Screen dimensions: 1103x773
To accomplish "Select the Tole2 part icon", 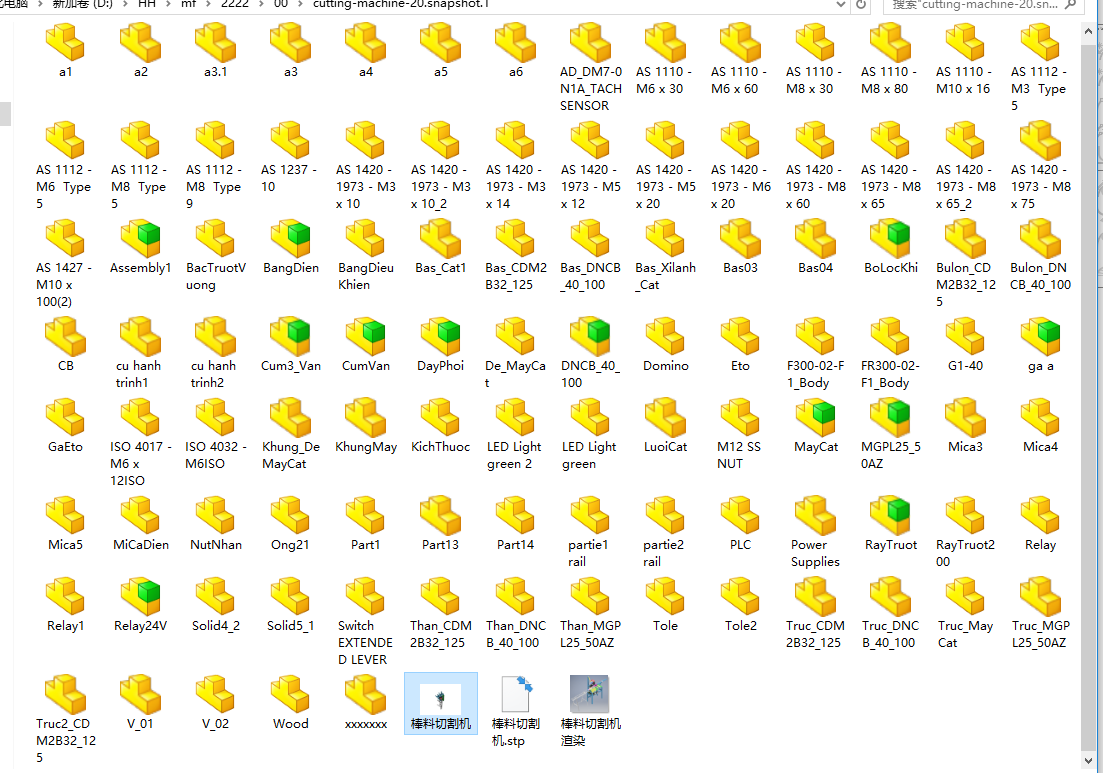I will (740, 596).
